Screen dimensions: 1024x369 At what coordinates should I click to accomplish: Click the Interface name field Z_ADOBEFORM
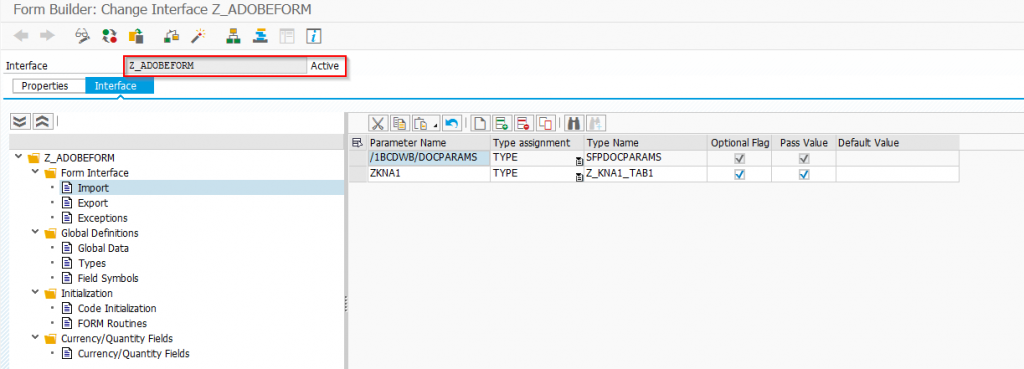coord(216,66)
